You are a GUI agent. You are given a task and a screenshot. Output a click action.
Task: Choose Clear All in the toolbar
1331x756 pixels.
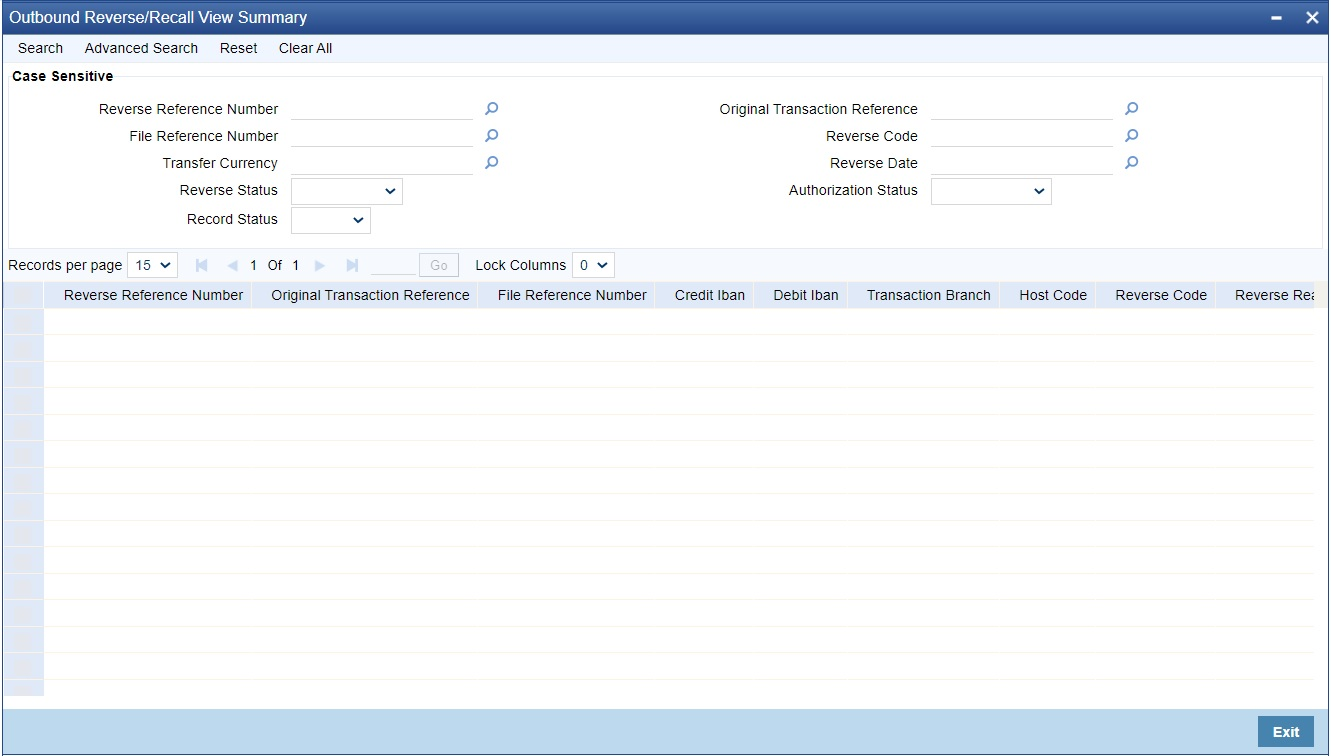point(306,48)
